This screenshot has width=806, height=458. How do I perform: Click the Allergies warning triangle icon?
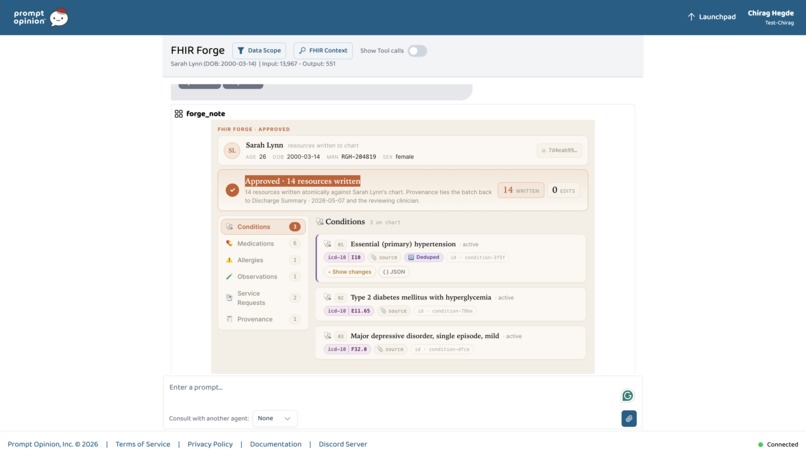(229, 260)
